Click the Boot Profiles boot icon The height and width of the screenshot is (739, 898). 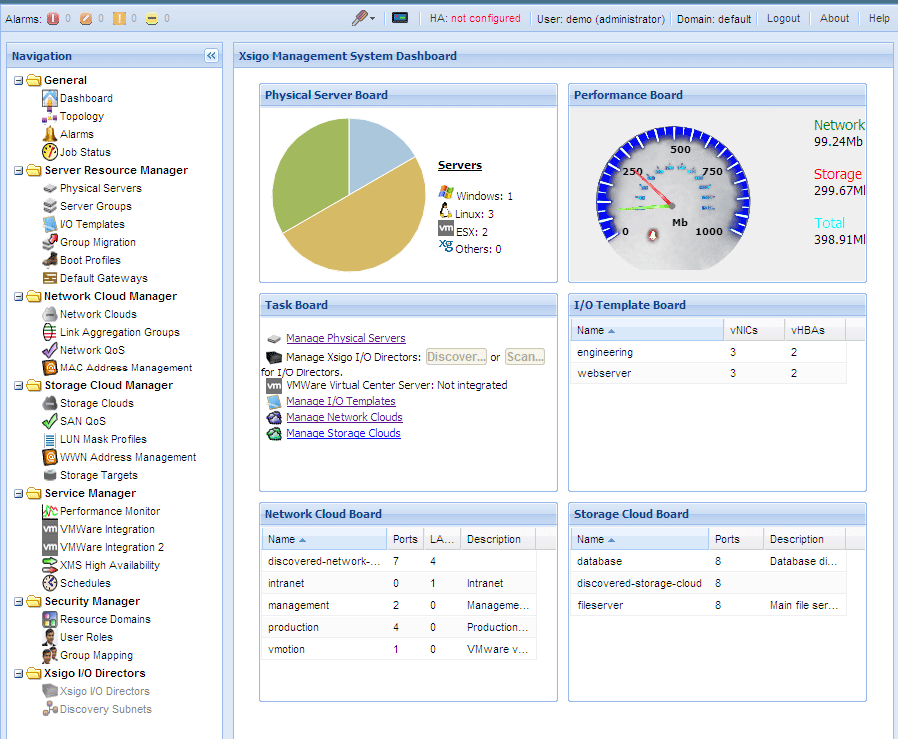coord(50,260)
